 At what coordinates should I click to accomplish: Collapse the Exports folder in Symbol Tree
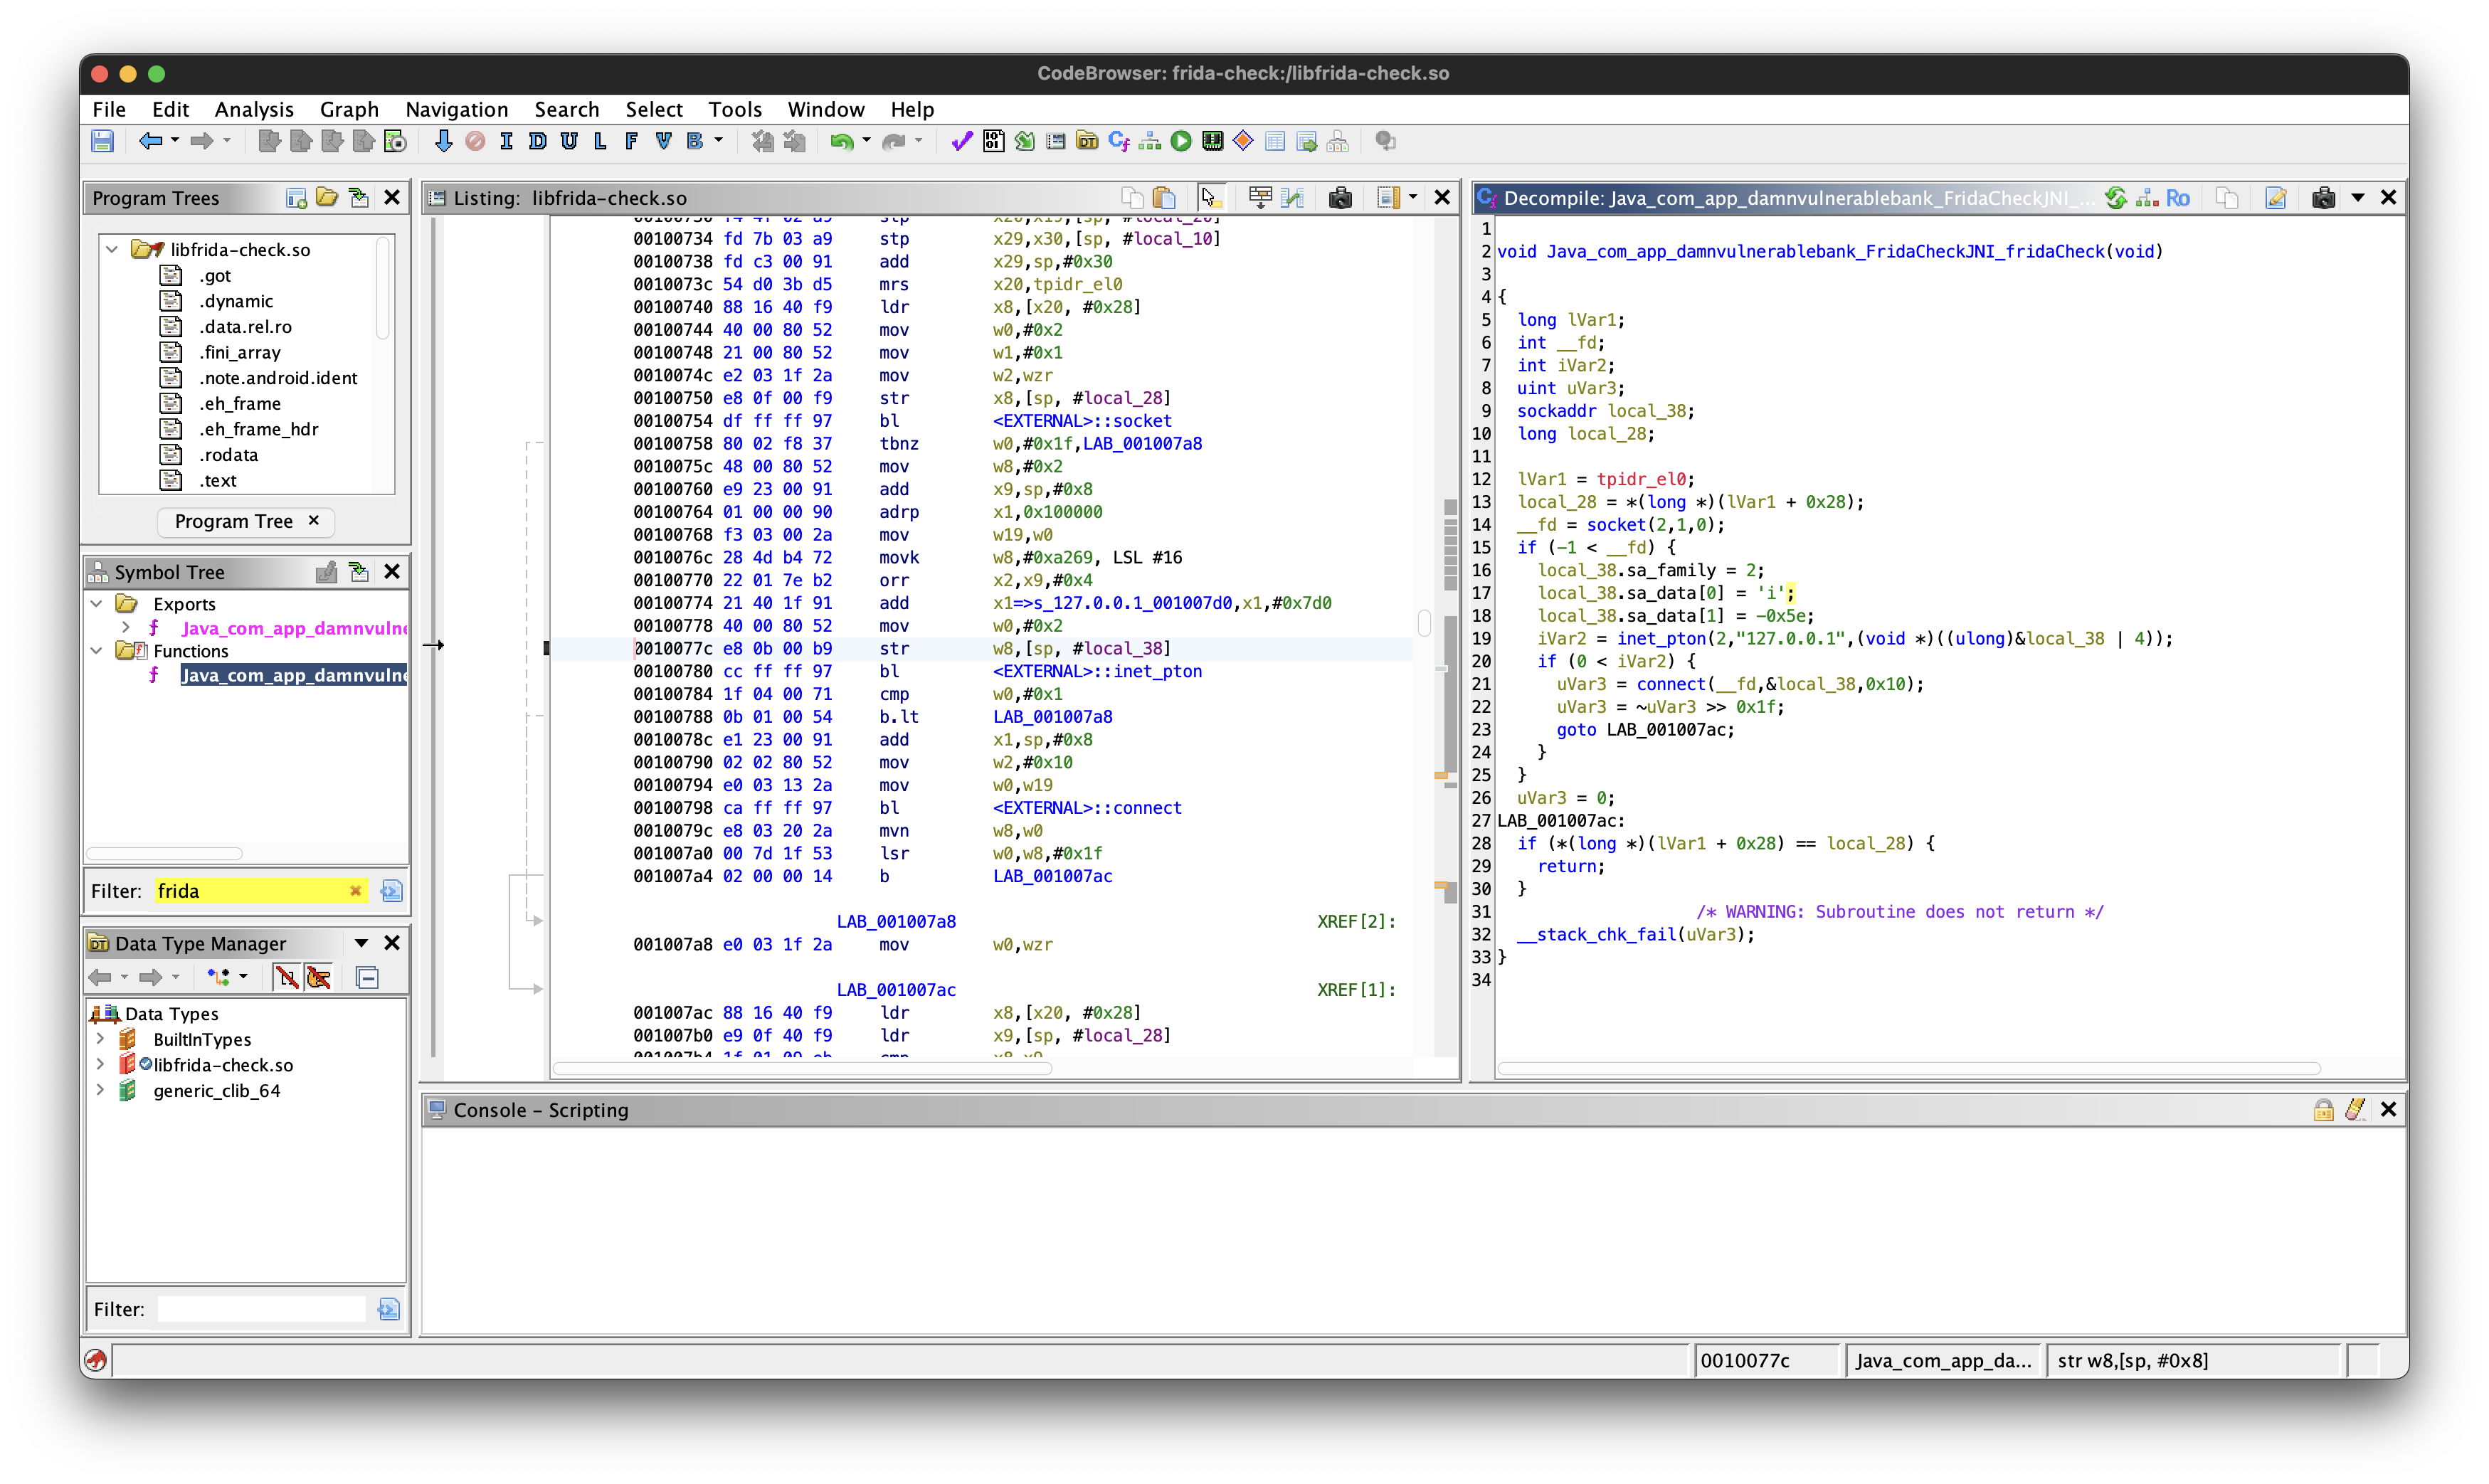pyautogui.click(x=97, y=603)
